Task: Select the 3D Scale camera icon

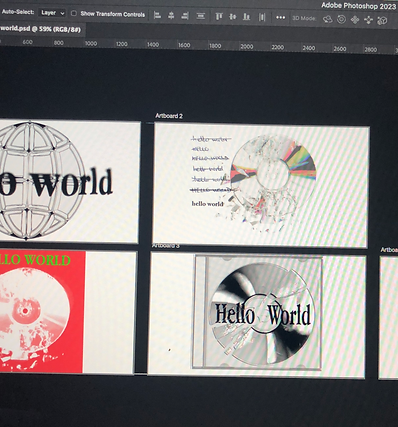Action: coord(382,20)
